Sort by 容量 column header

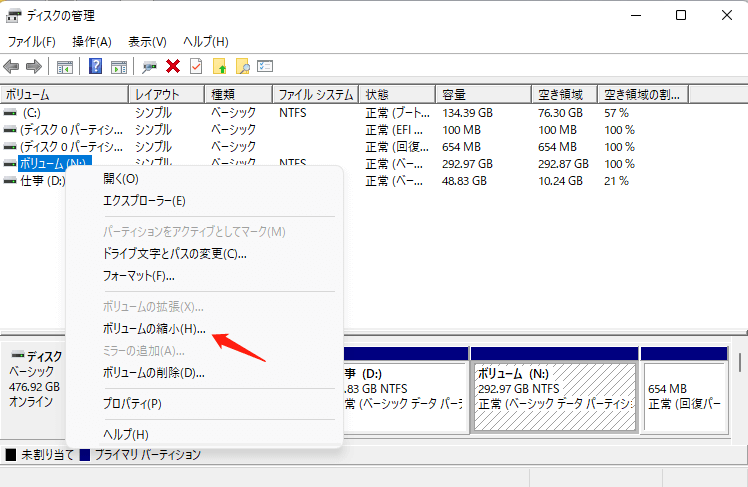(483, 94)
